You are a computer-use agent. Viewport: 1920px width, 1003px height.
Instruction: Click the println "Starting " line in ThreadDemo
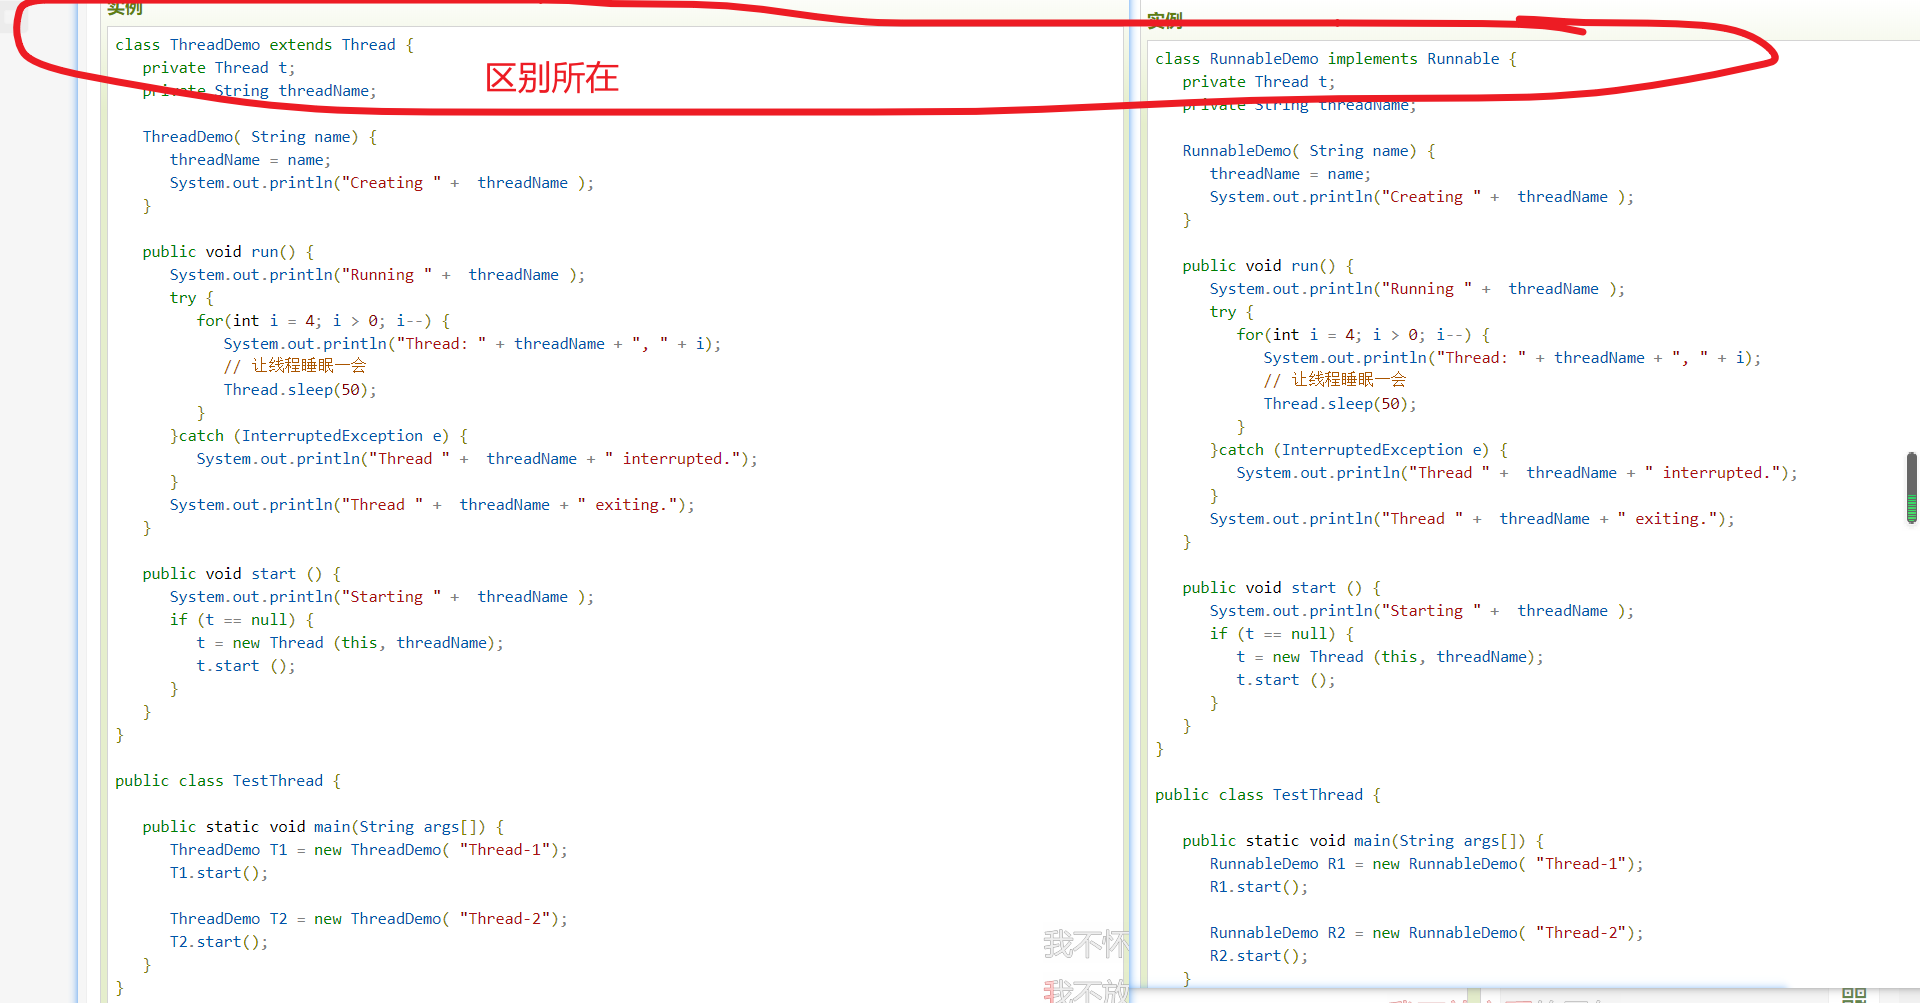[382, 597]
